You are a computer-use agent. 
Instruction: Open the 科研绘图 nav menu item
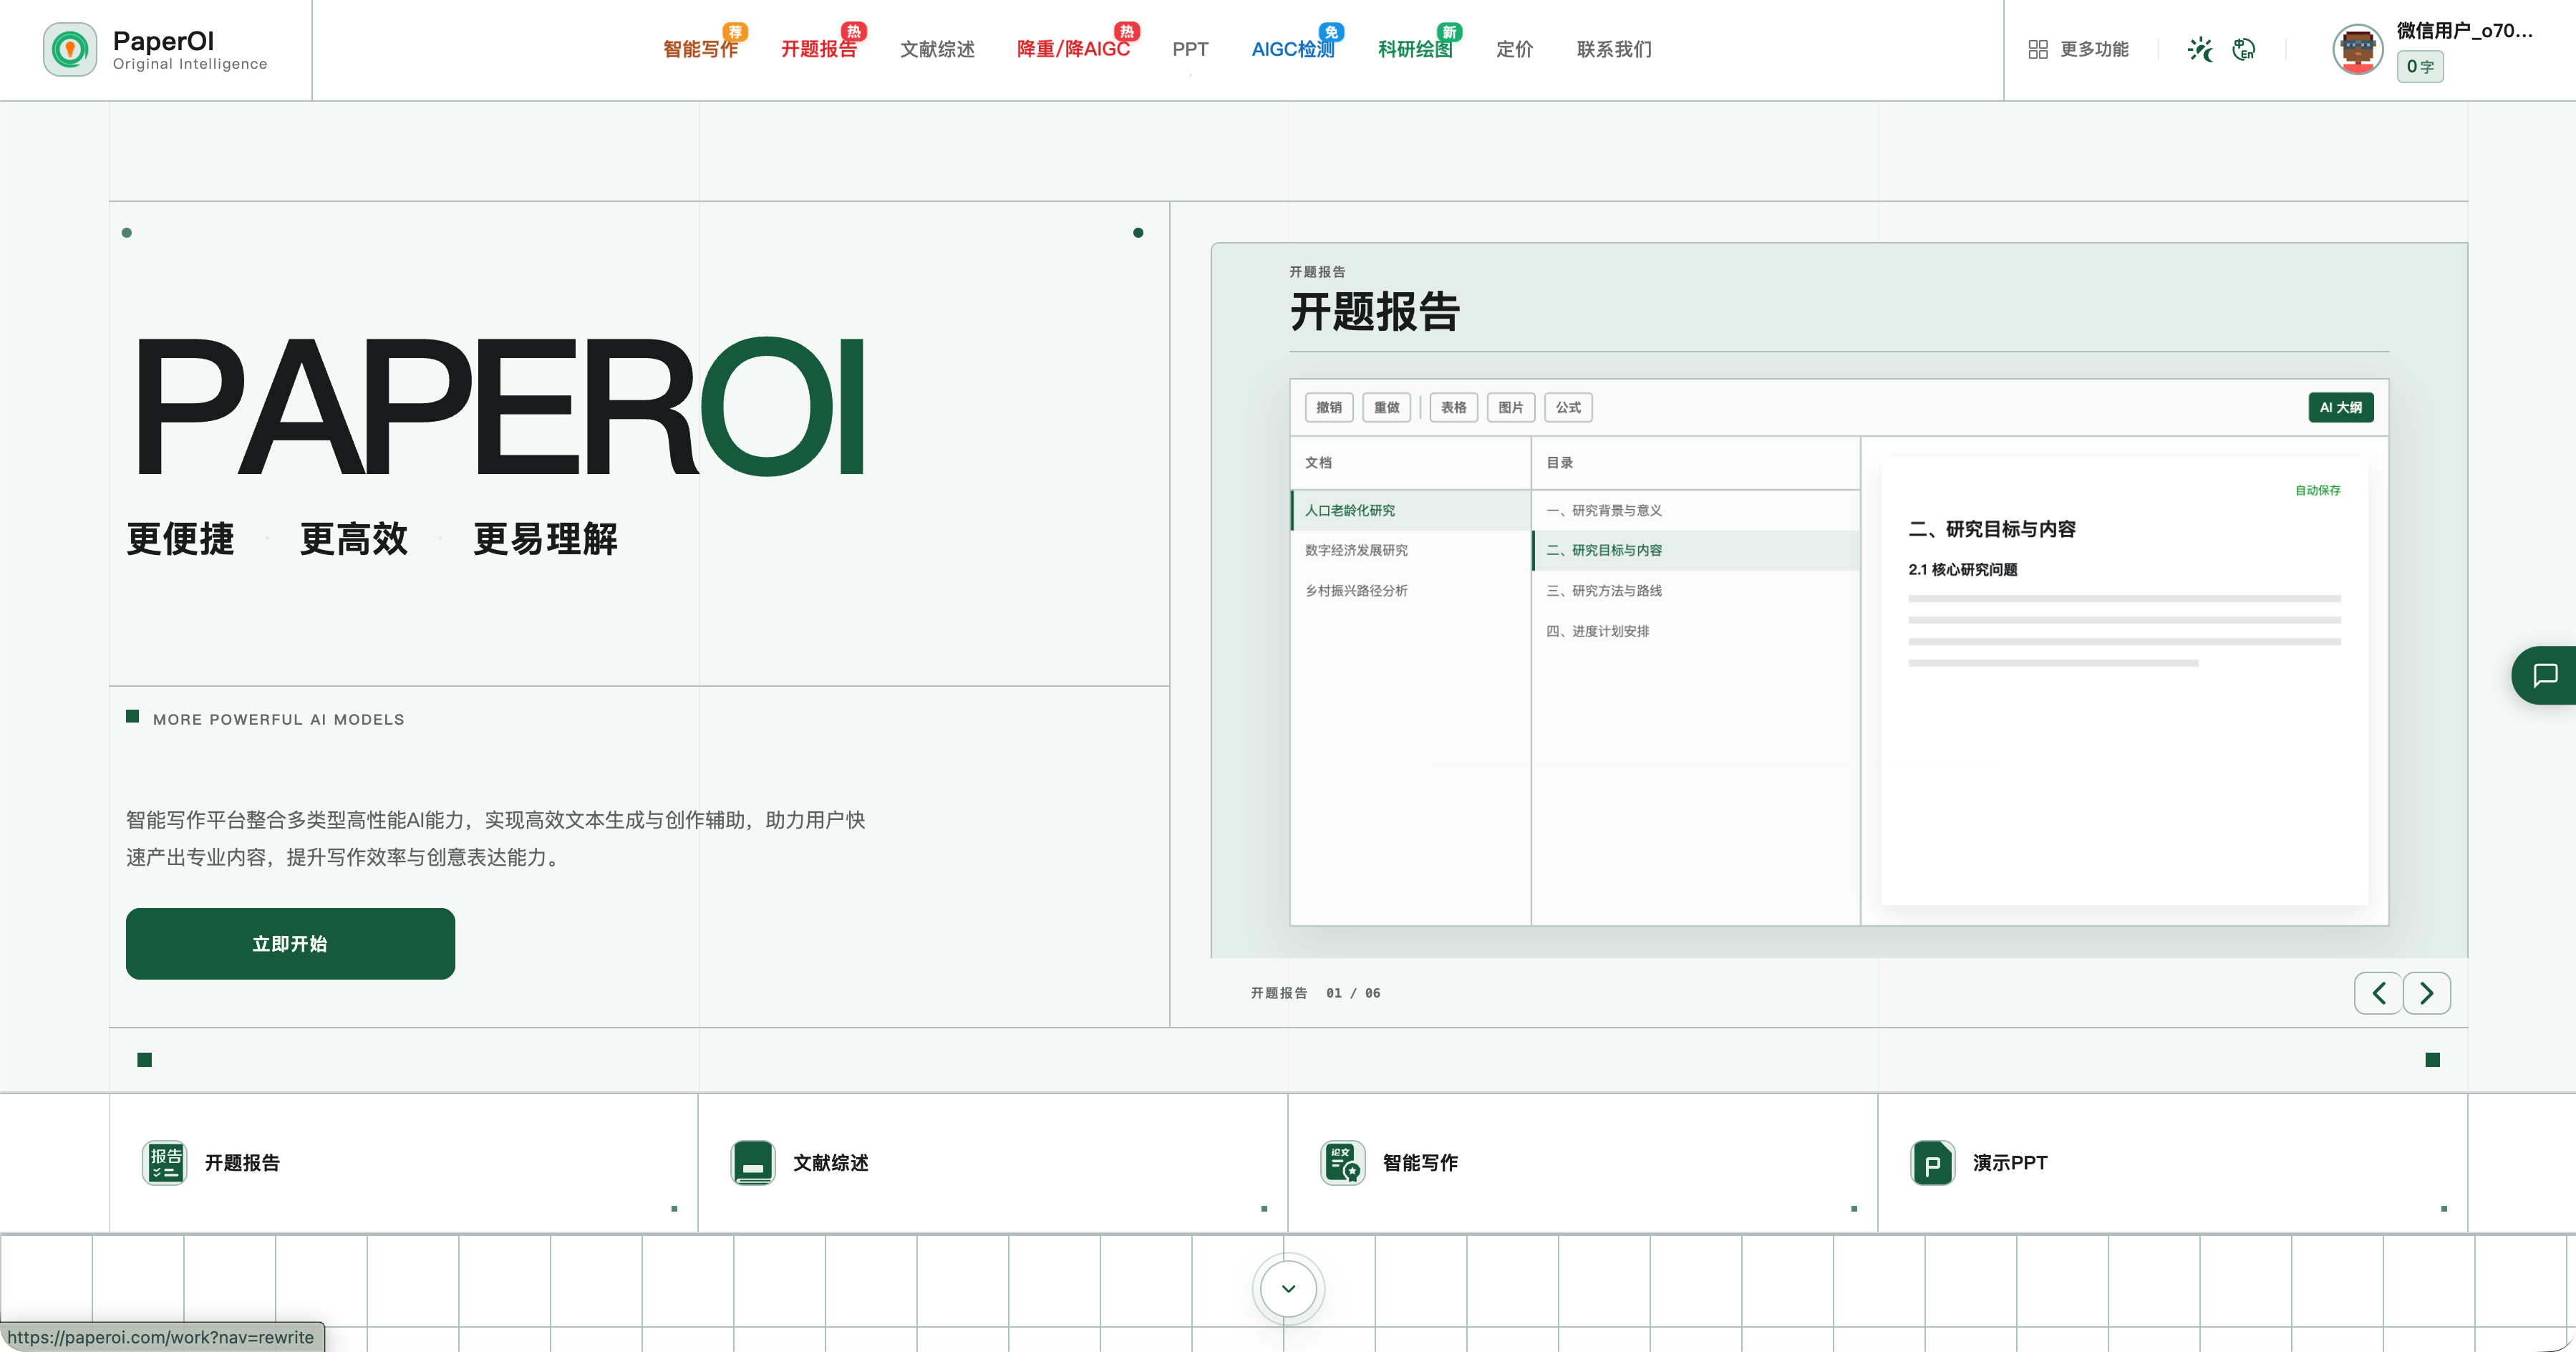[x=1415, y=49]
